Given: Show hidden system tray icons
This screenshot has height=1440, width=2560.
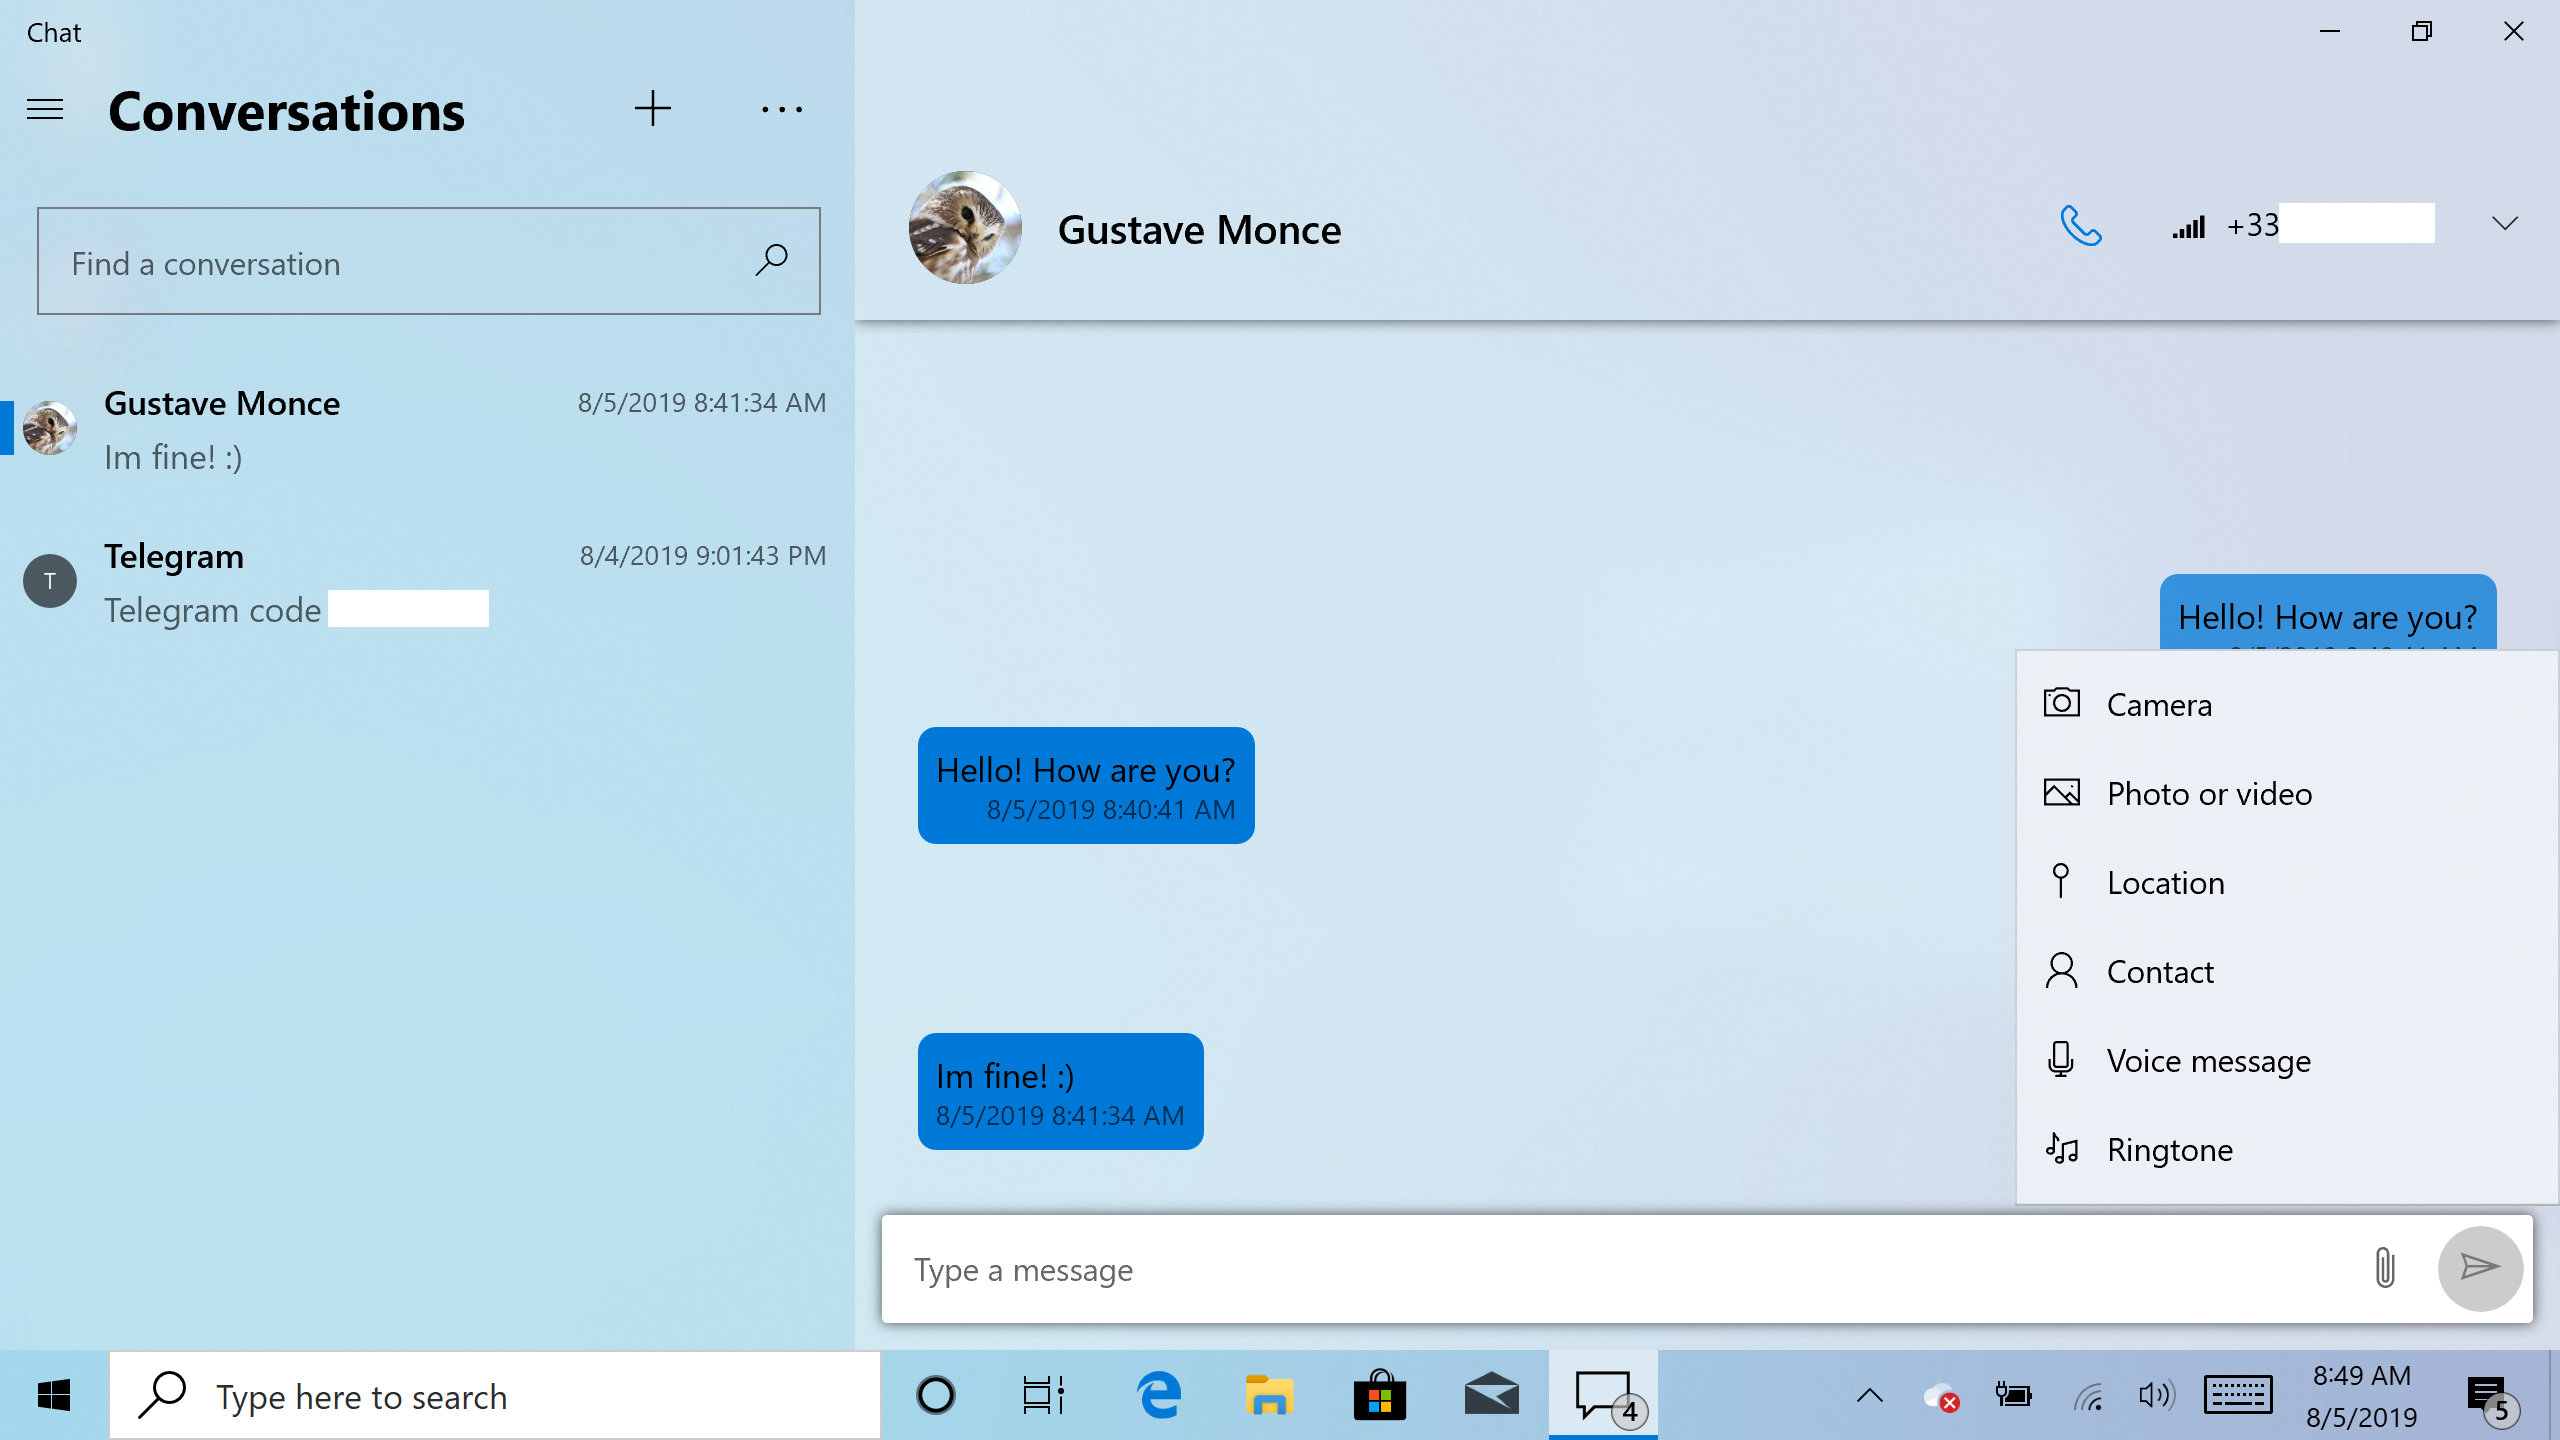Looking at the screenshot, I should coord(1869,1396).
